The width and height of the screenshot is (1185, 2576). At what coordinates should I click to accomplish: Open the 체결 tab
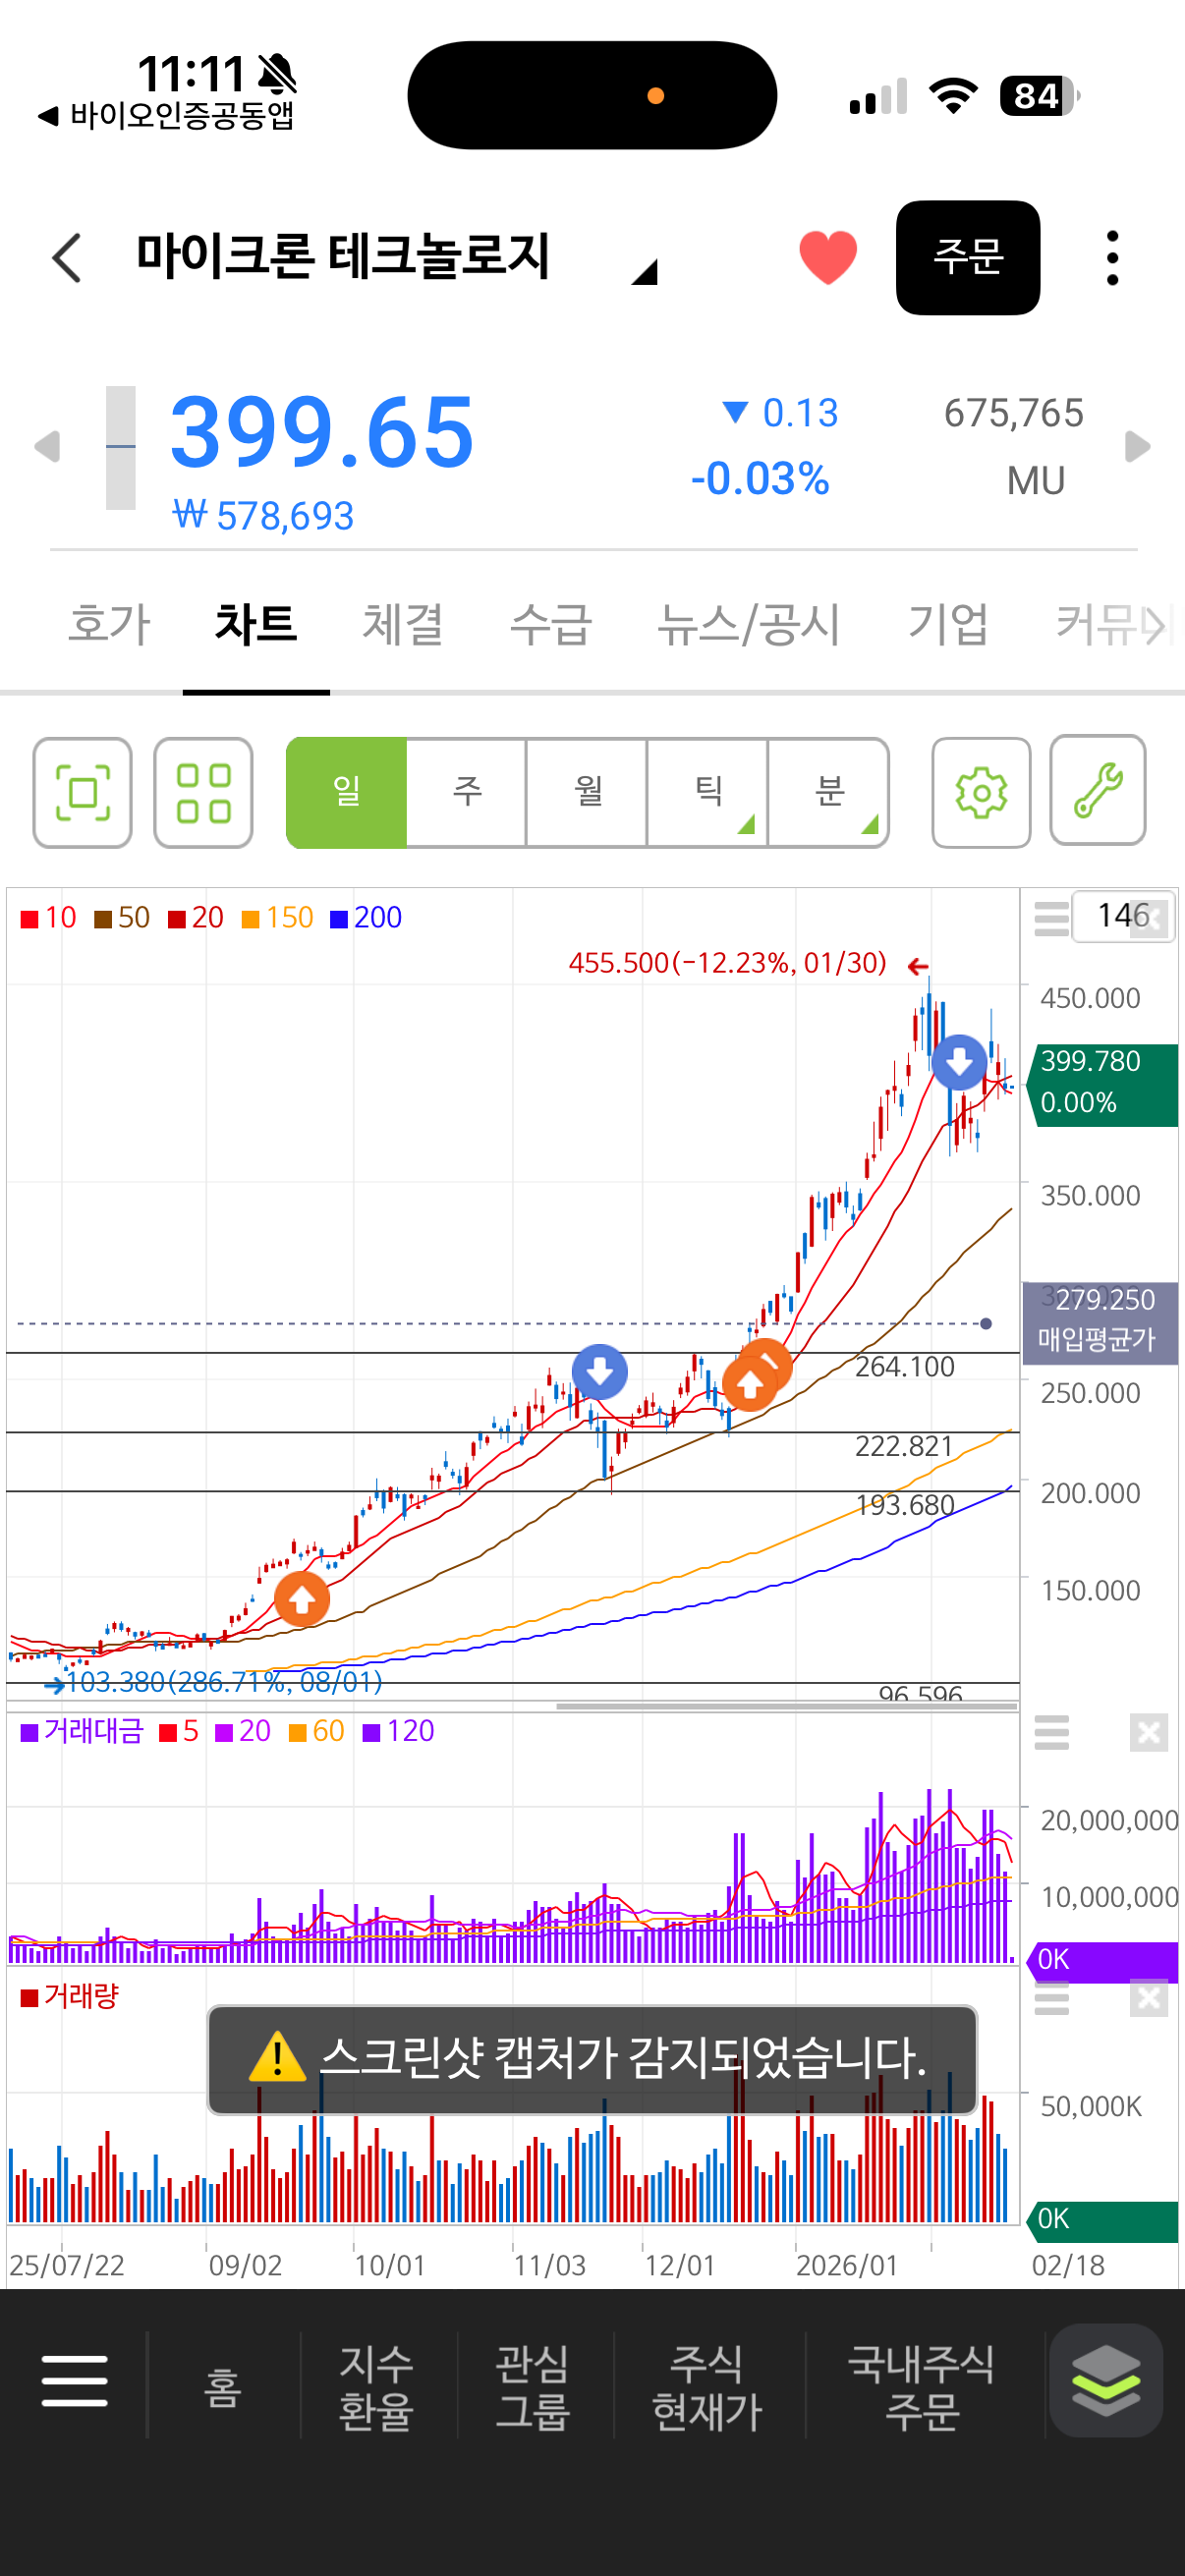click(x=403, y=624)
